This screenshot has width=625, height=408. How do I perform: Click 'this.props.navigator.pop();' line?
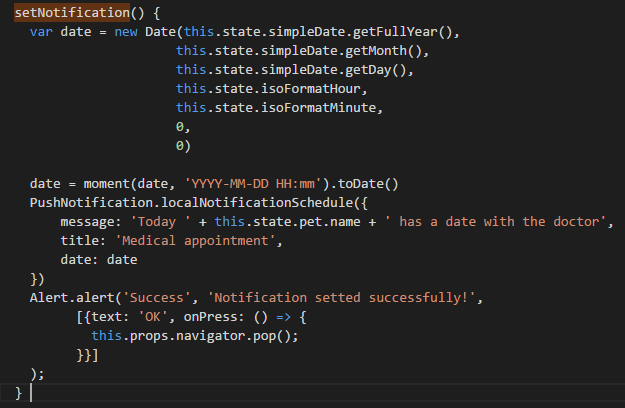tap(195, 336)
